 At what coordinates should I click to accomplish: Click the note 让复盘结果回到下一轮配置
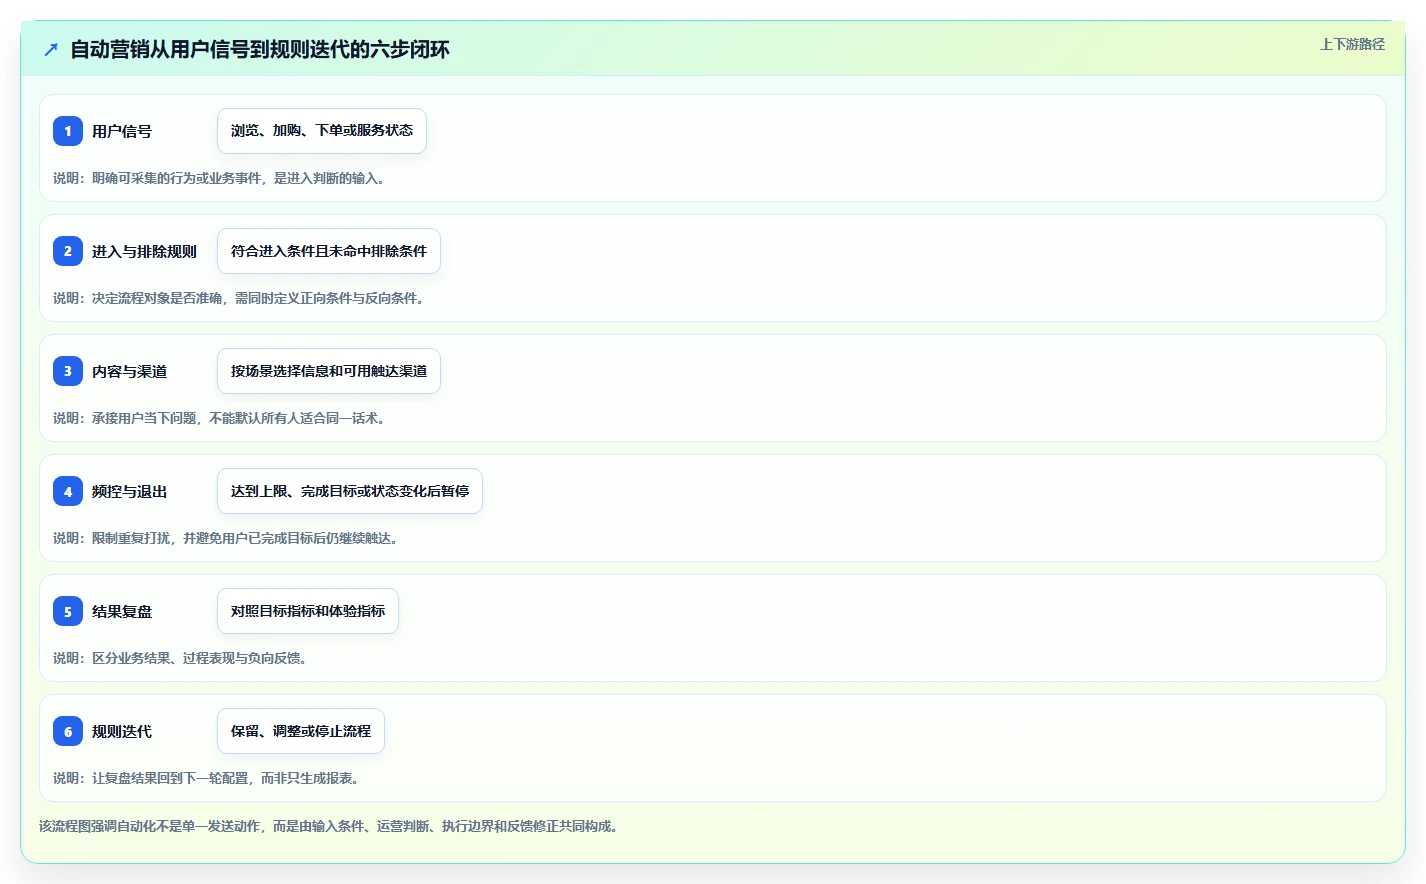(x=170, y=778)
